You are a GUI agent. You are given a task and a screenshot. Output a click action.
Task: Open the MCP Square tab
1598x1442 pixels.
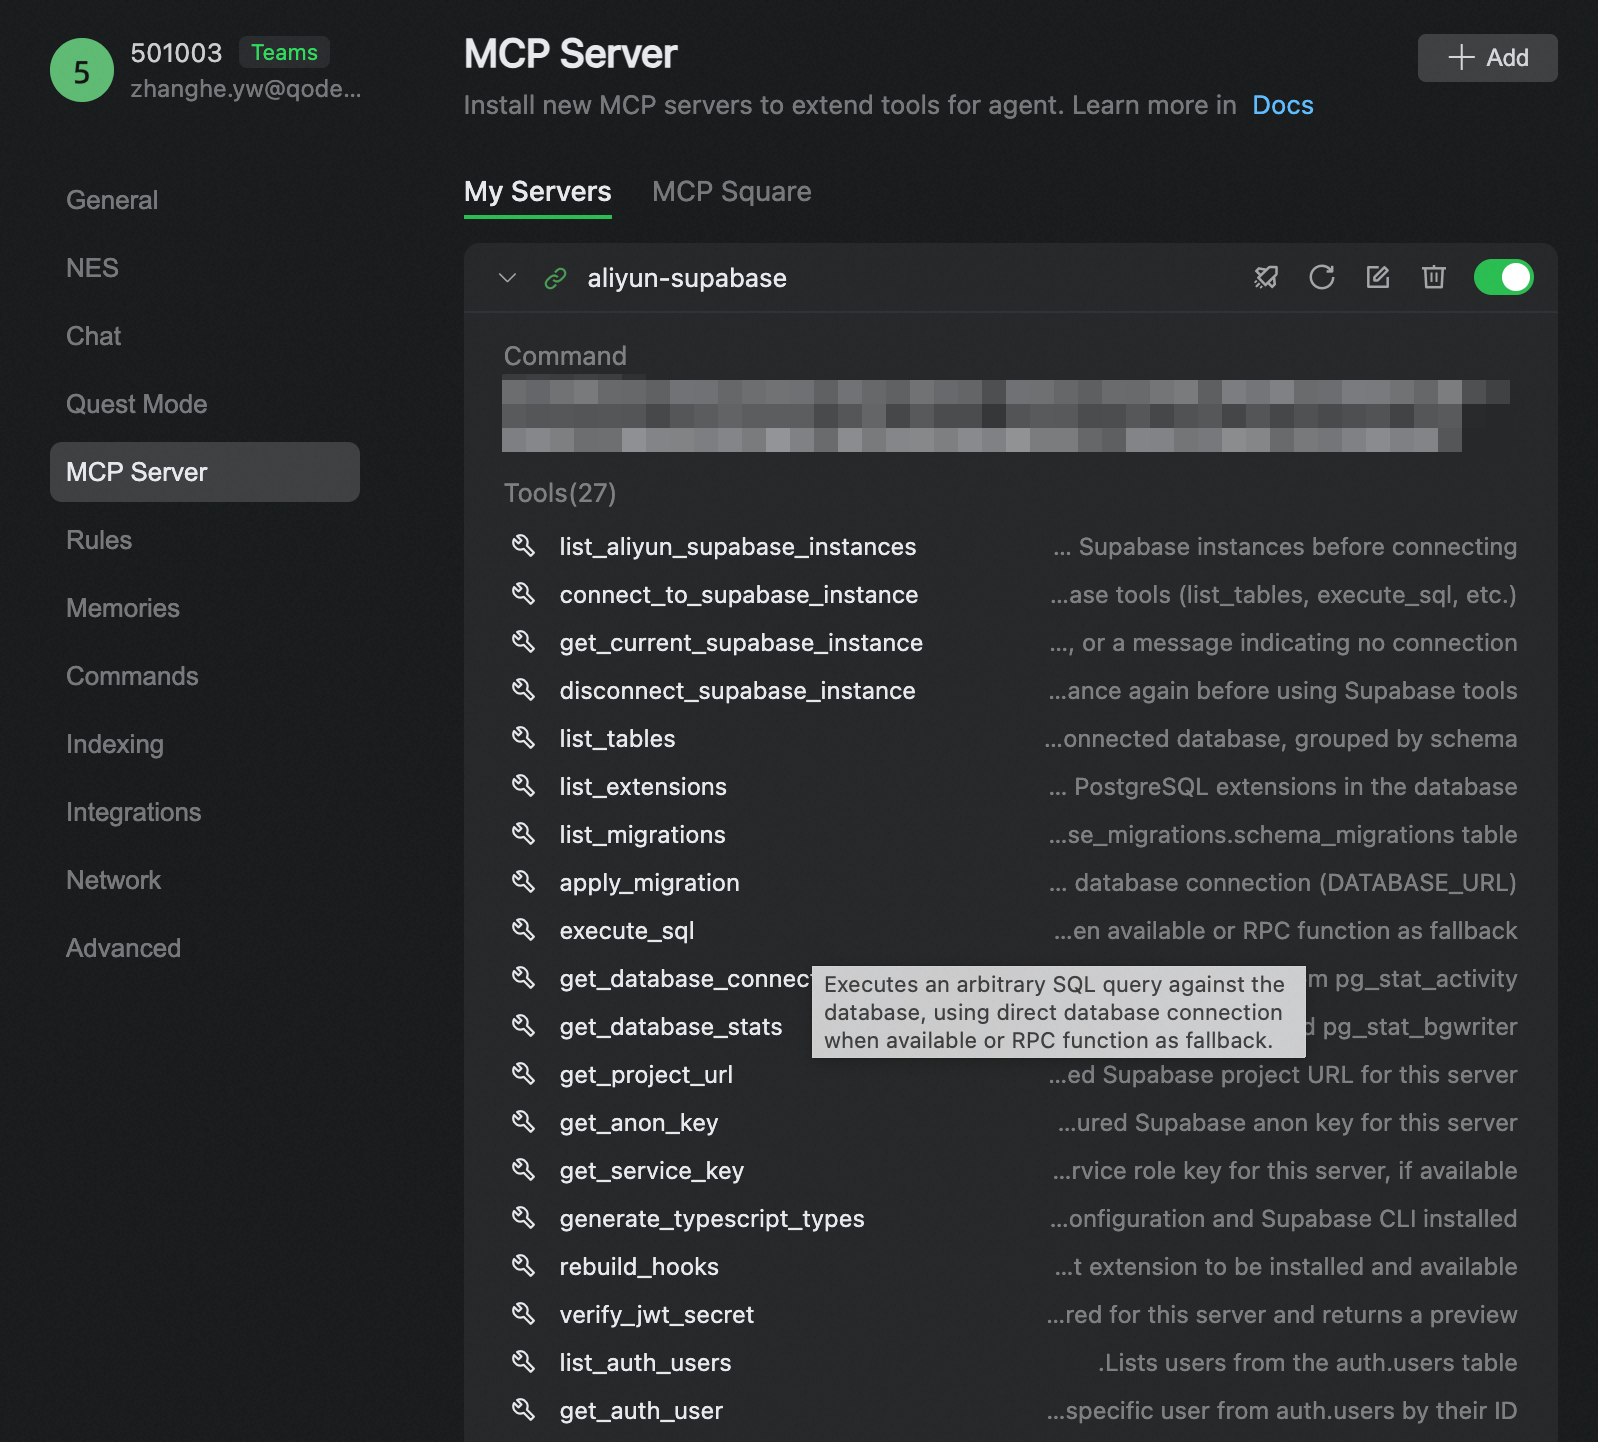point(732,191)
